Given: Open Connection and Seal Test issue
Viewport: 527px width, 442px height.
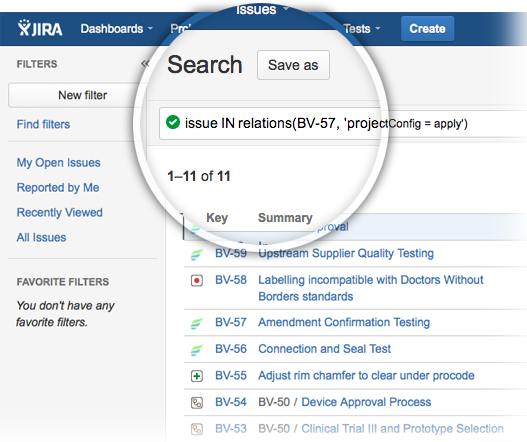Looking at the screenshot, I should 324,349.
